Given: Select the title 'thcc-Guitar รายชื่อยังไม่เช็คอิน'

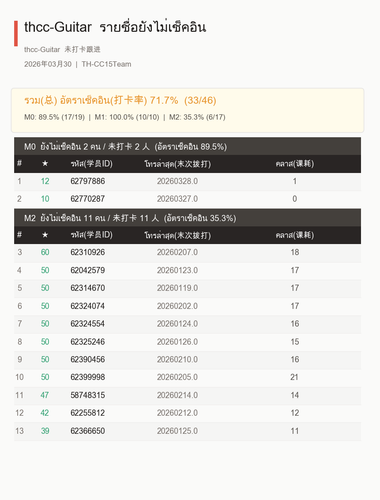Looking at the screenshot, I should (115, 27).
